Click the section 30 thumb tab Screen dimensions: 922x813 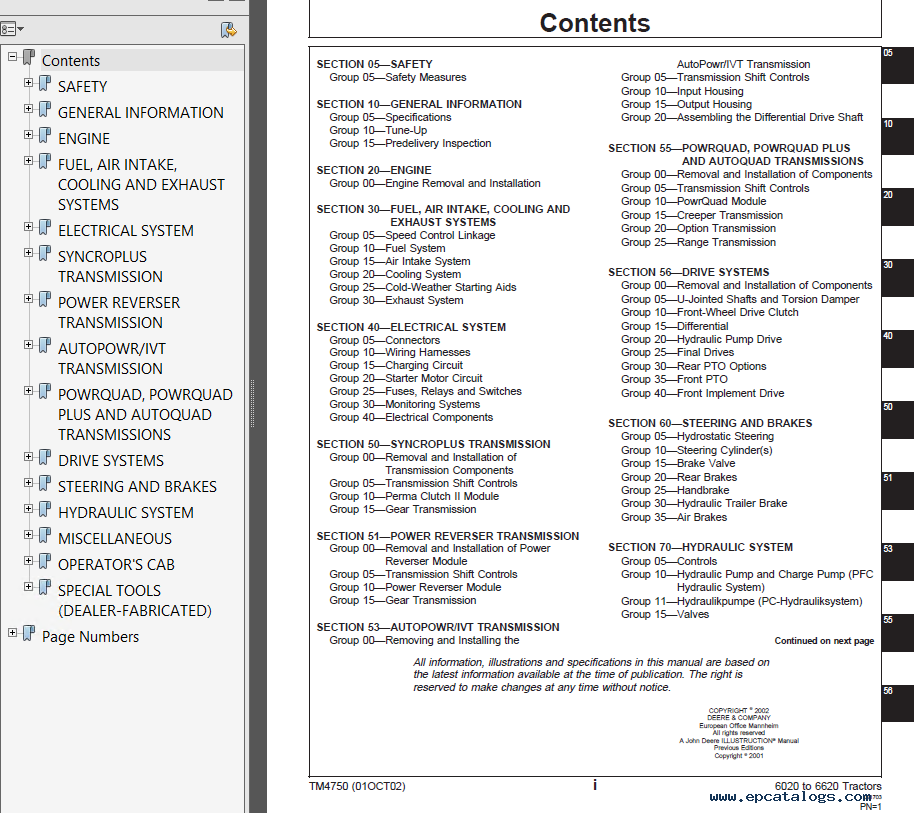[897, 277]
